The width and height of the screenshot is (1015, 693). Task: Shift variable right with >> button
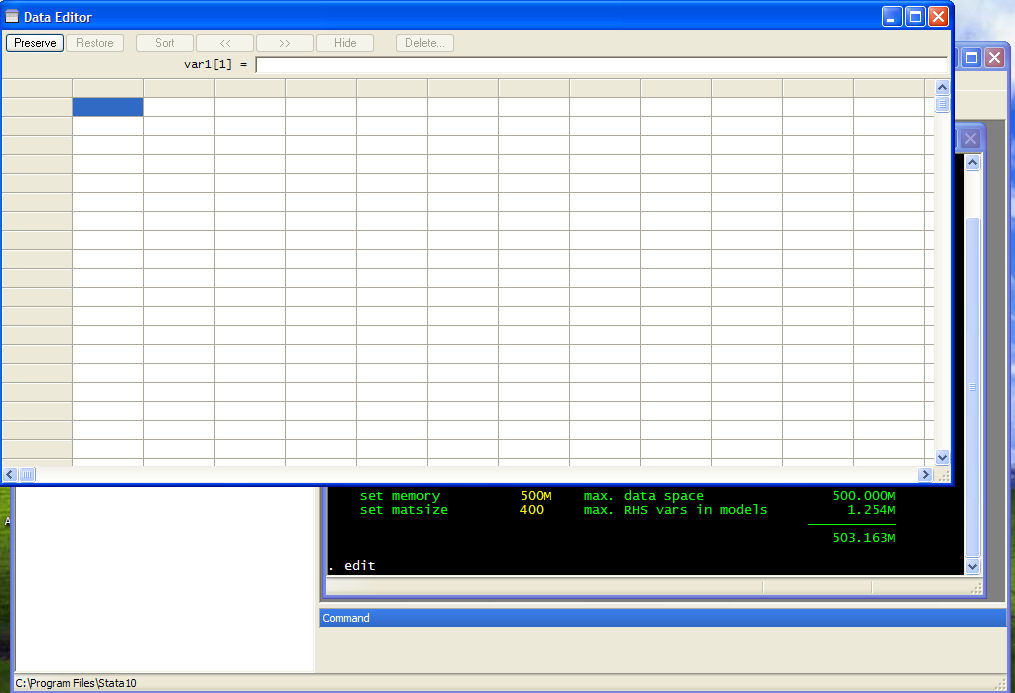click(x=285, y=43)
